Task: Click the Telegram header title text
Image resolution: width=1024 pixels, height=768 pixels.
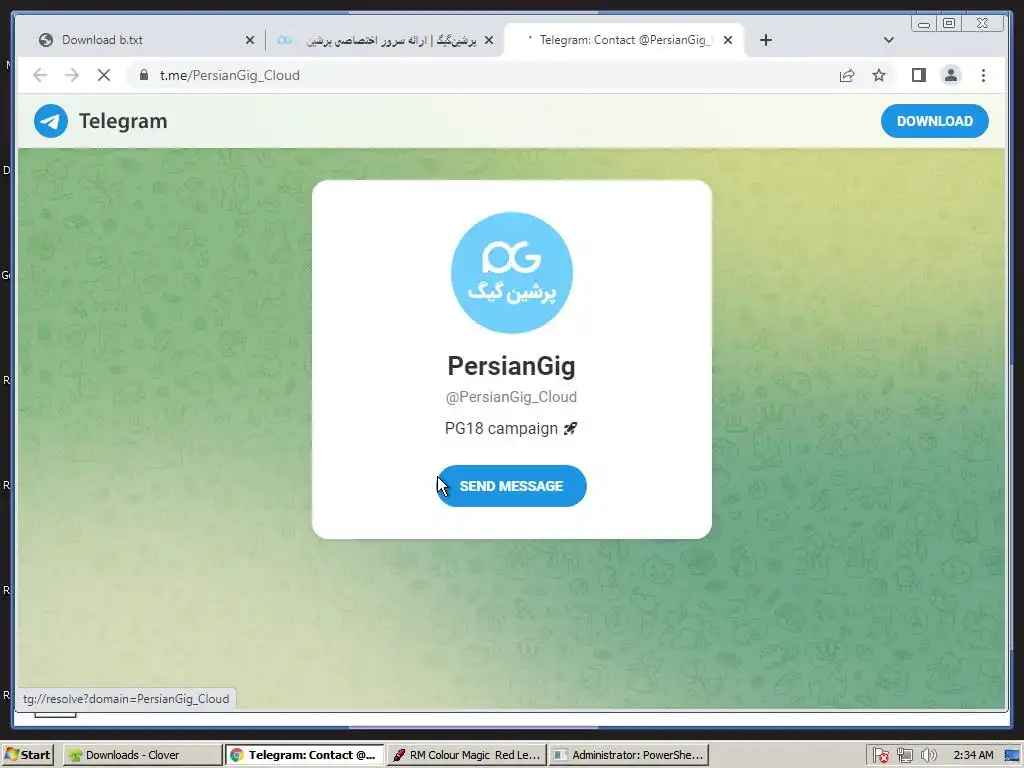Action: (x=123, y=121)
